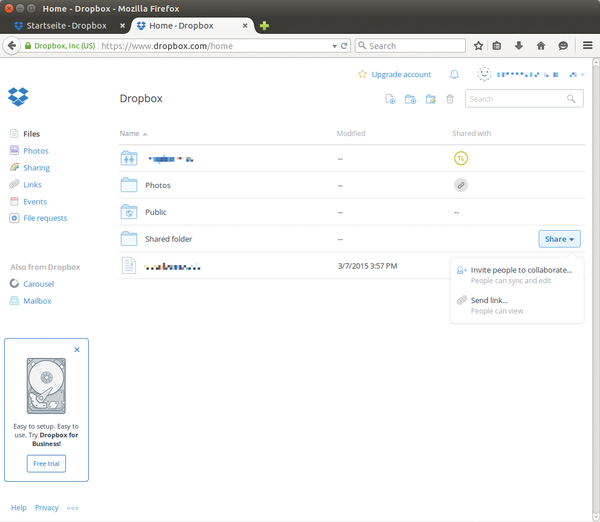The height and width of the screenshot is (522, 600).
Task: Open the Carousel link
Action: (x=39, y=284)
